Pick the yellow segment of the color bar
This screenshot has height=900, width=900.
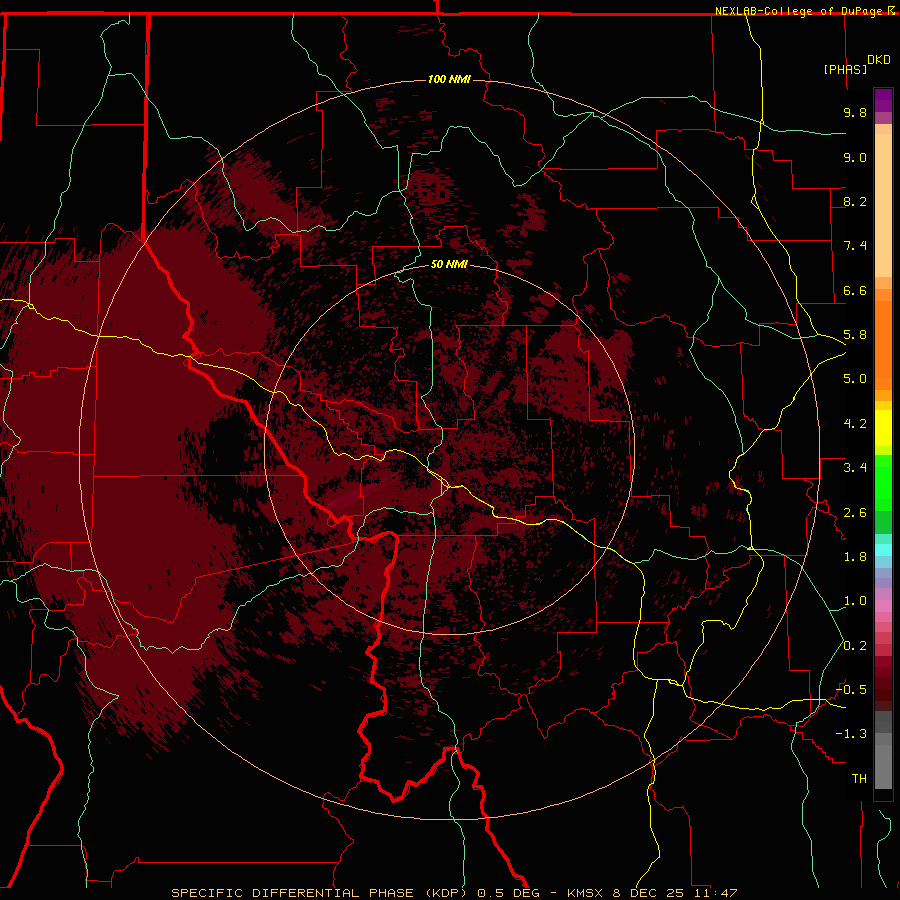click(x=883, y=428)
